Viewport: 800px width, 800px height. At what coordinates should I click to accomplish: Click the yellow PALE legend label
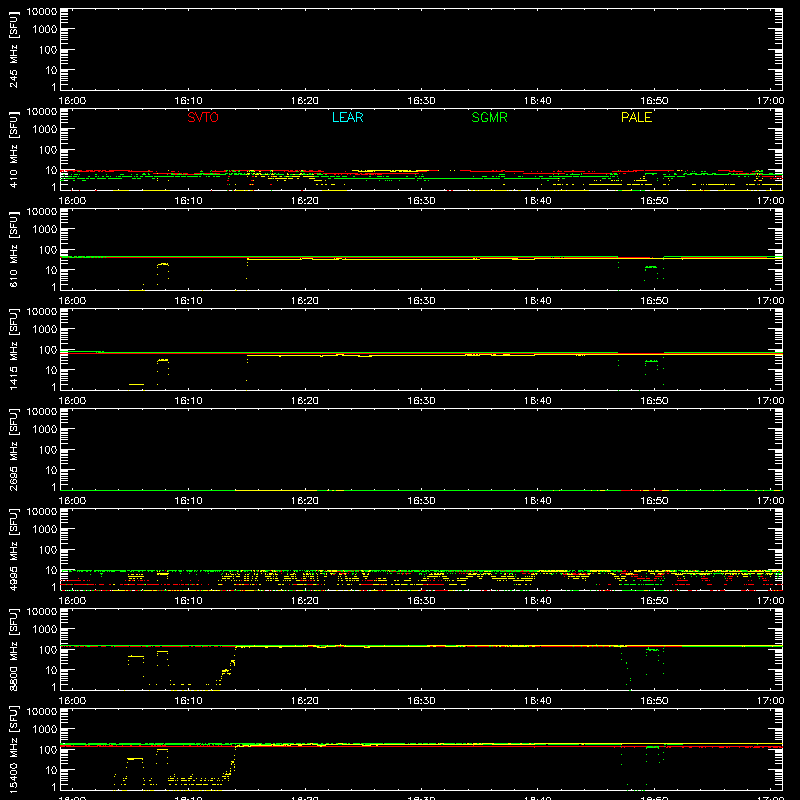tap(636, 117)
